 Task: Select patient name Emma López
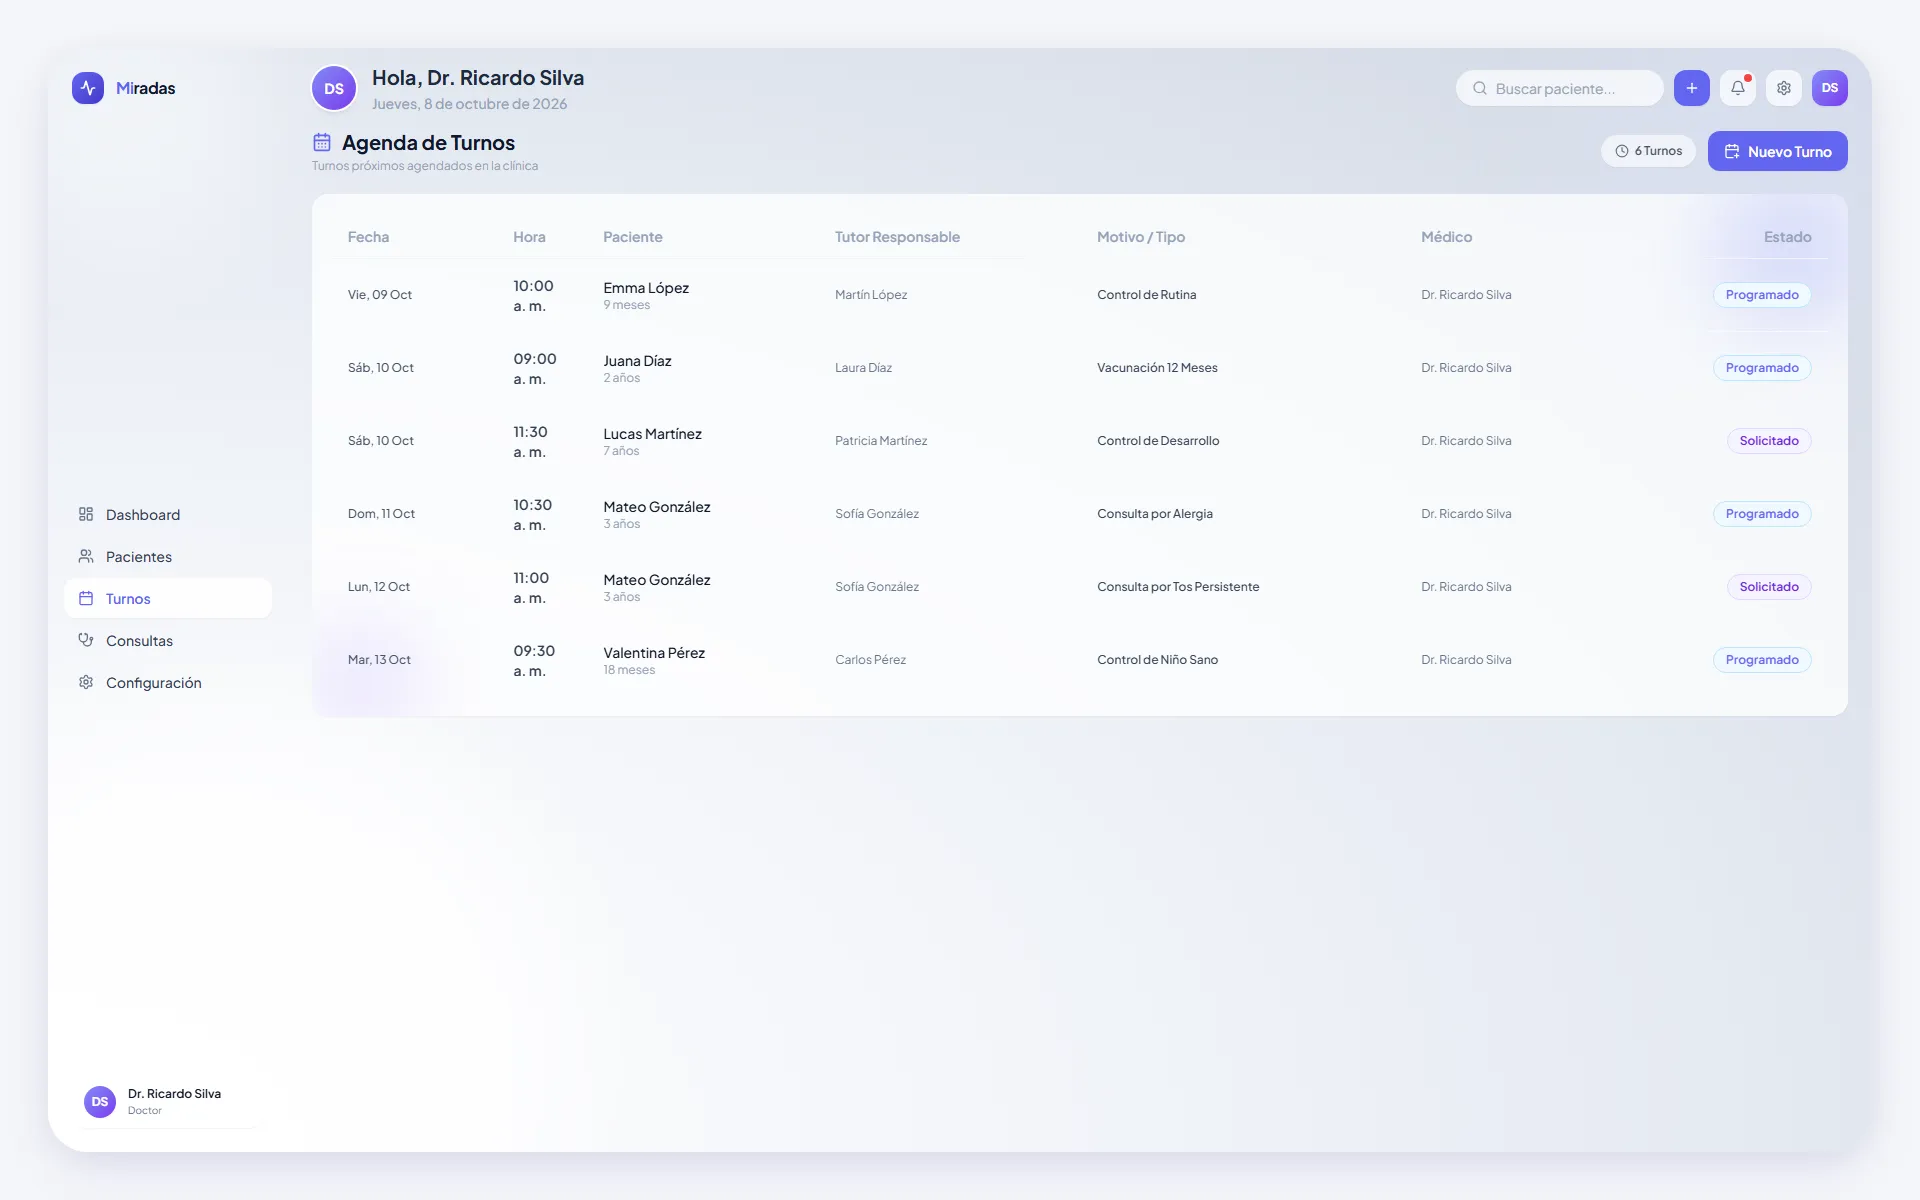pyautogui.click(x=646, y=288)
